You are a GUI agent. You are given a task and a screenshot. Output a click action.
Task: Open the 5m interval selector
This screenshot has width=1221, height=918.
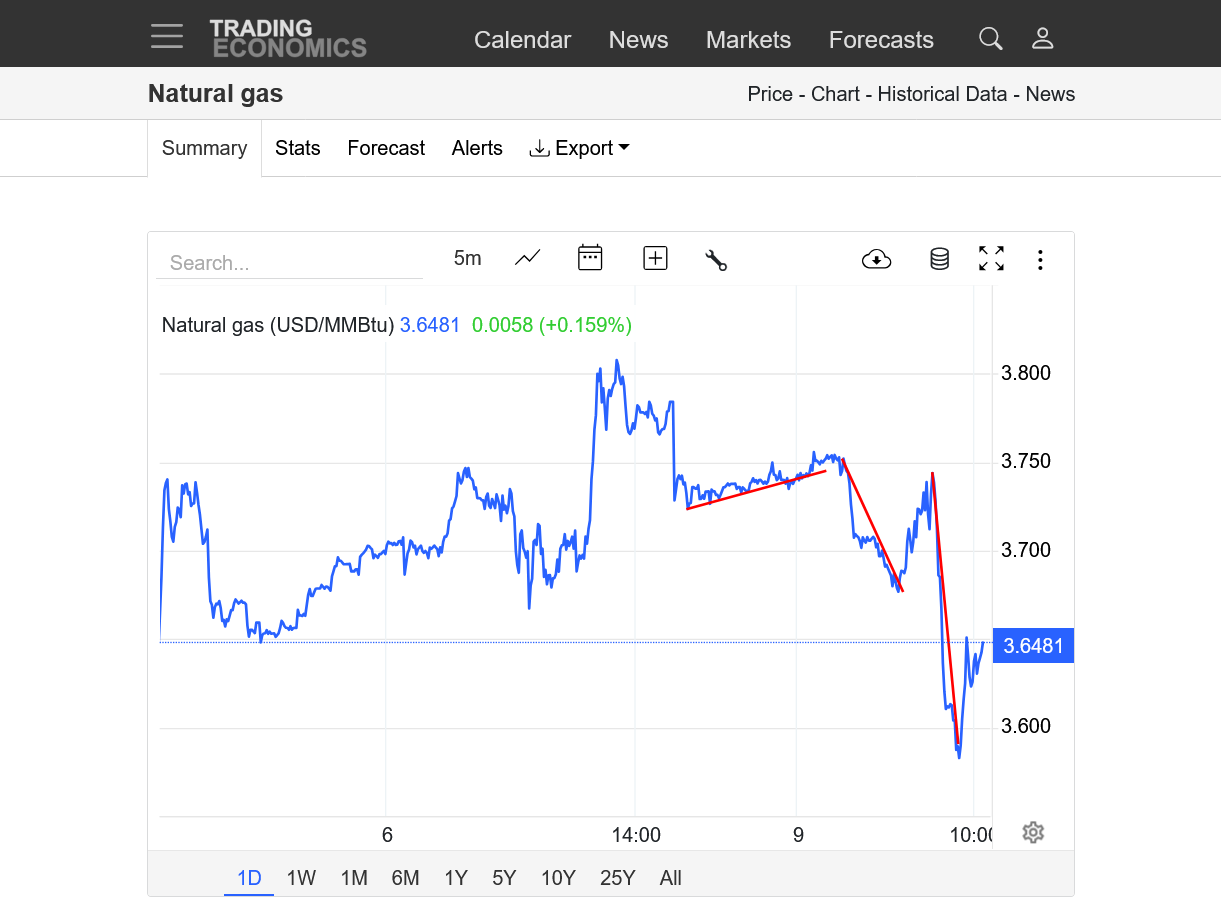click(x=467, y=258)
